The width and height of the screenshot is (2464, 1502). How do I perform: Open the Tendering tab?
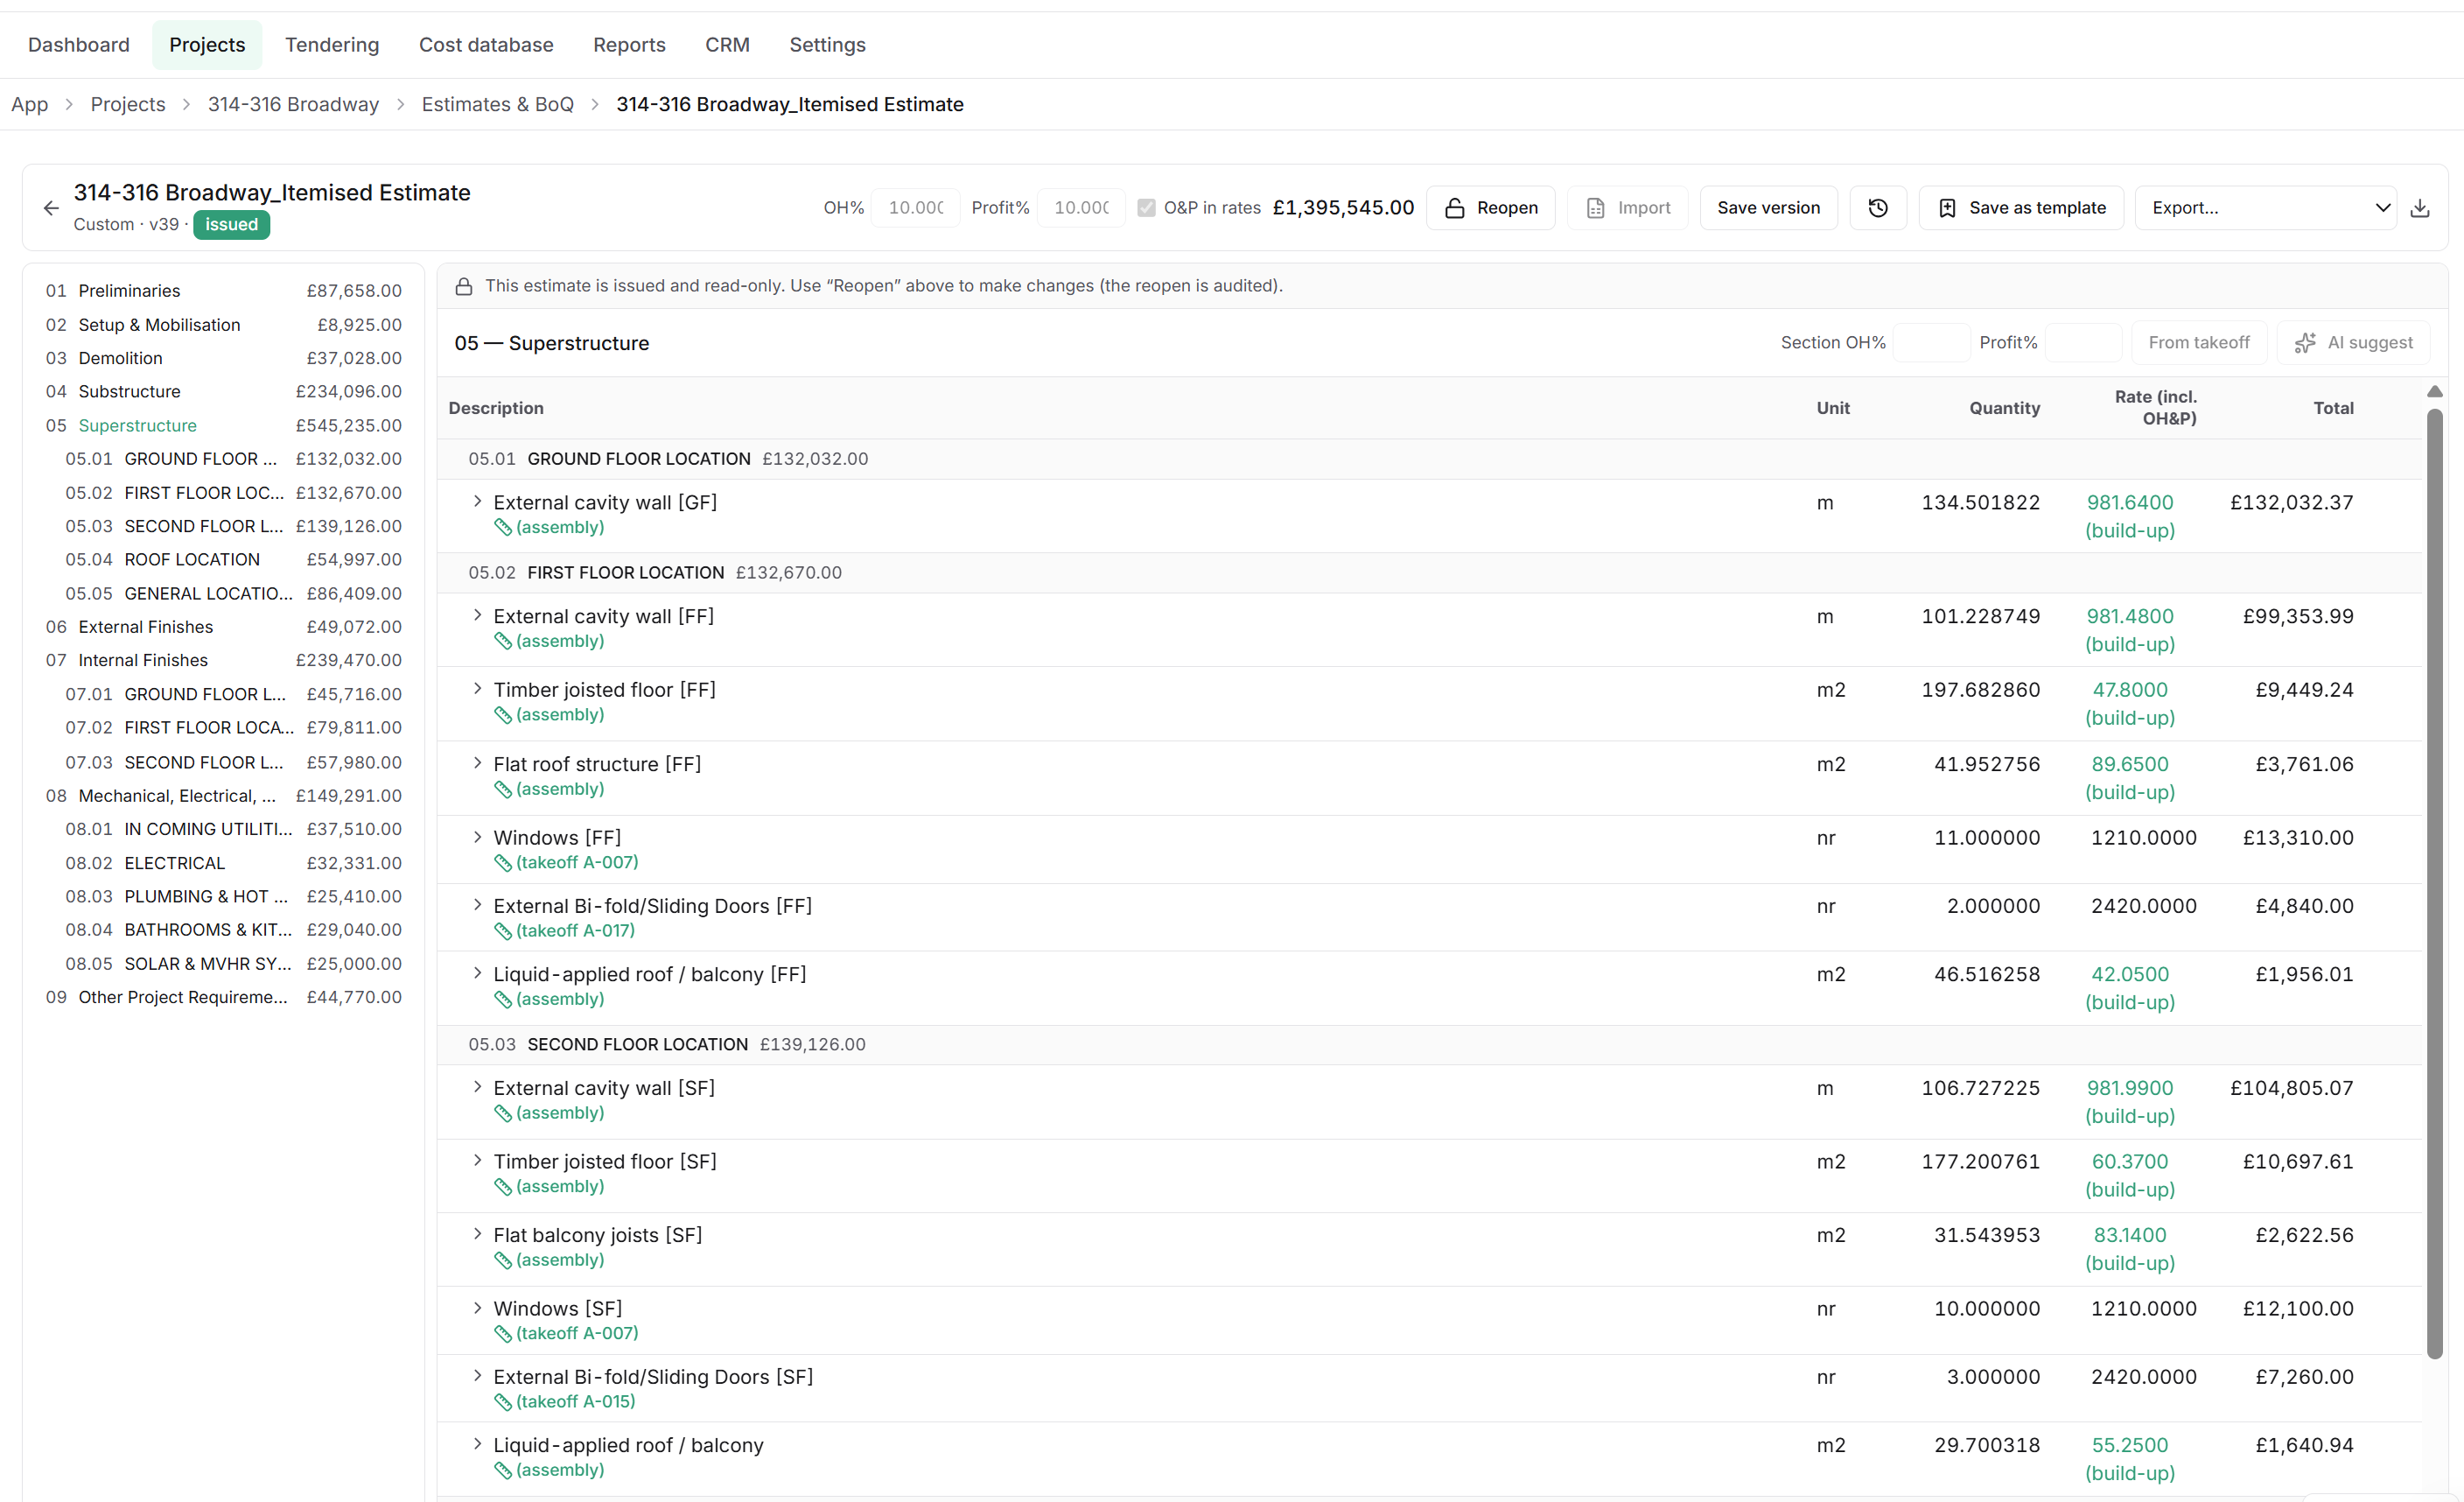coord(332,45)
